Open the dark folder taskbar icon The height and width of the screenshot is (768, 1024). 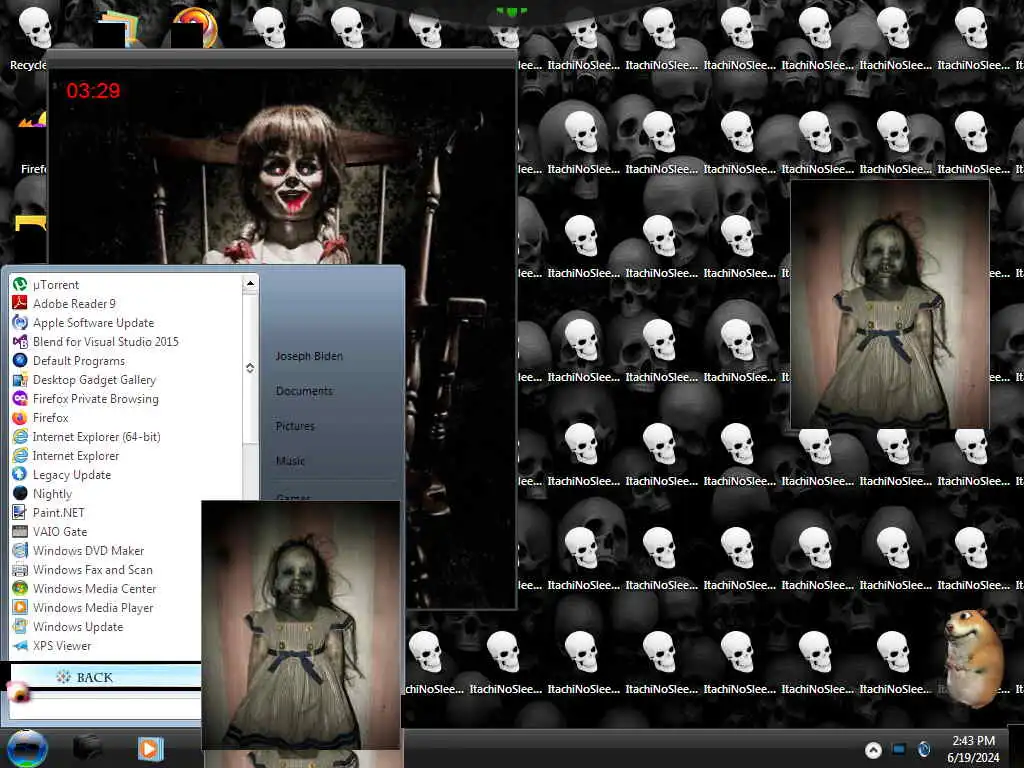click(87, 748)
